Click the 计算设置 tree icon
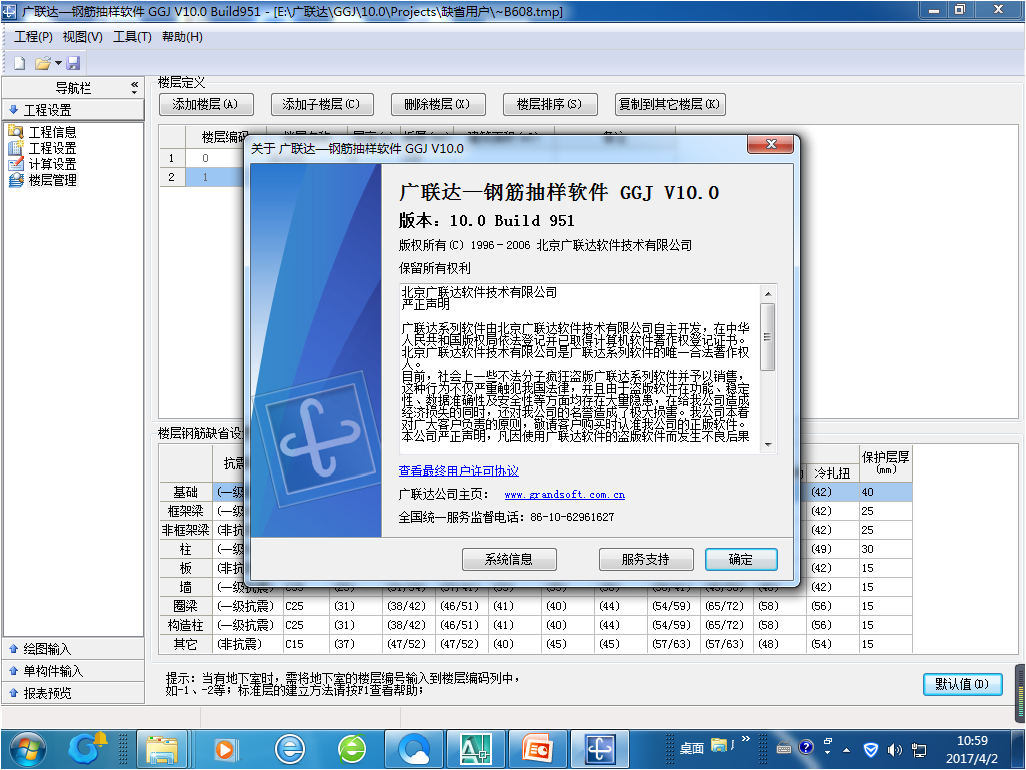1026x770 pixels. pyautogui.click(x=16, y=164)
